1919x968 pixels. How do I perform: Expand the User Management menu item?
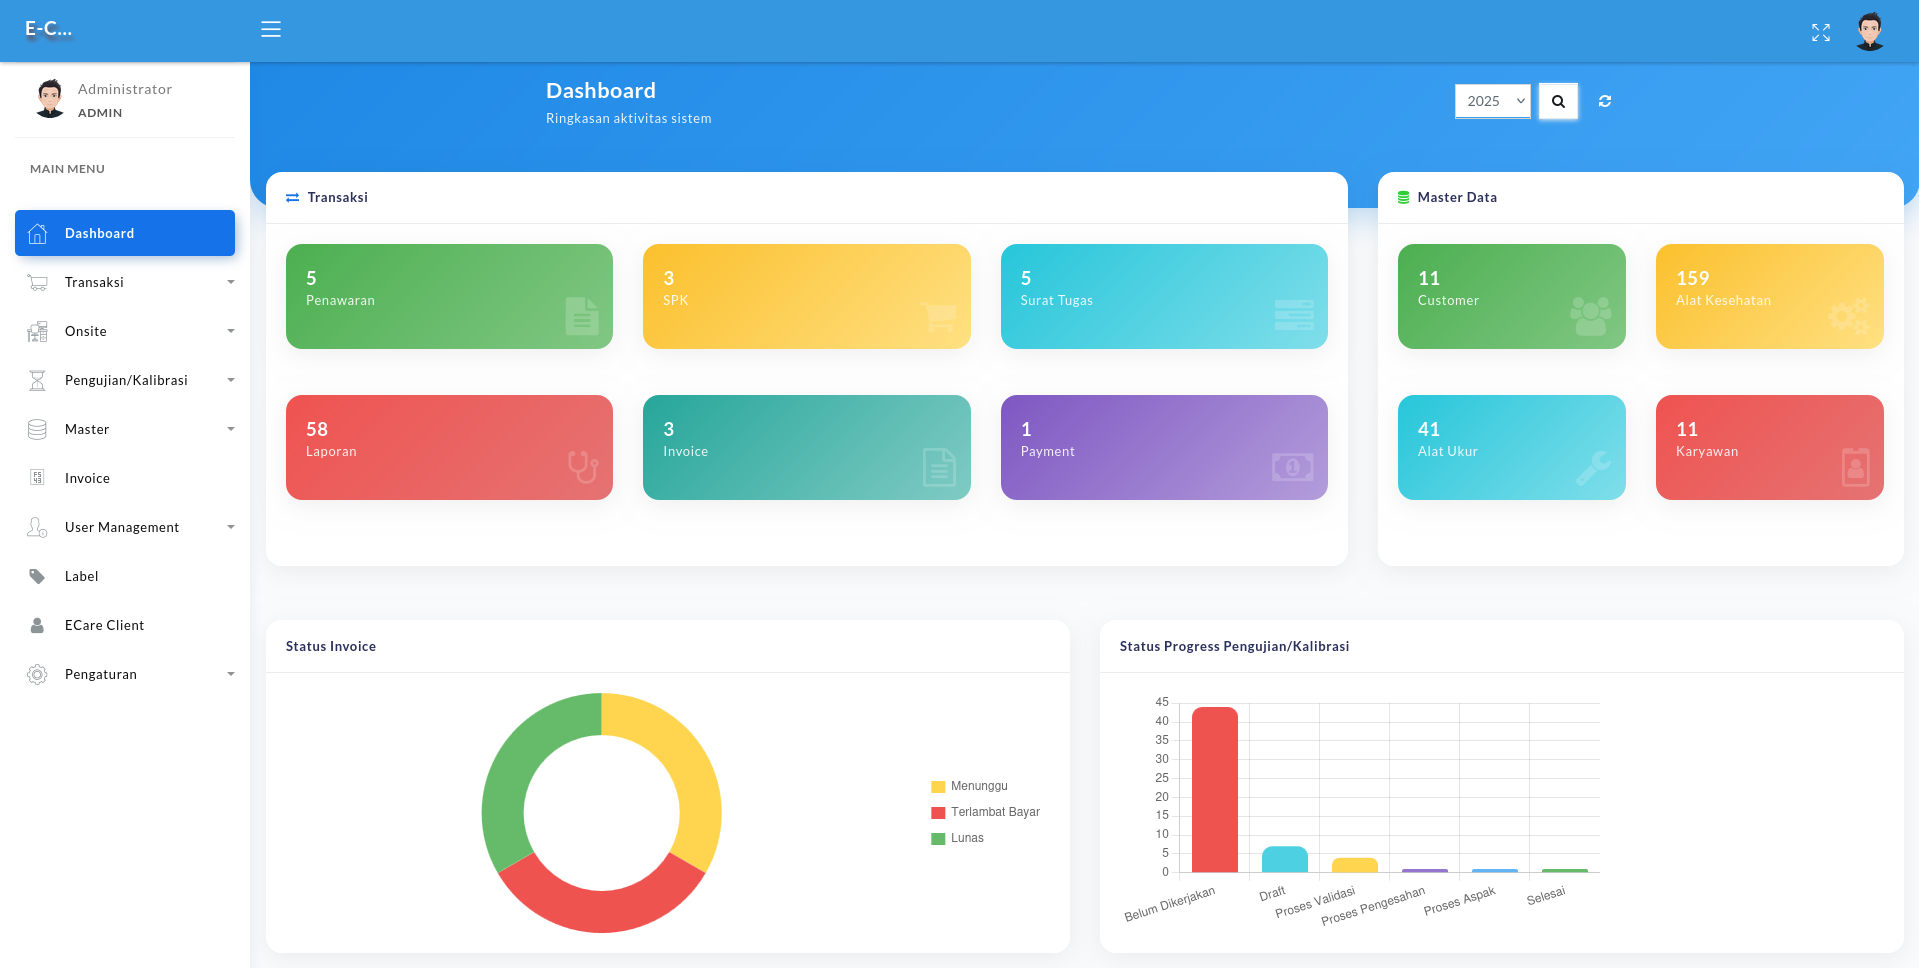click(x=125, y=527)
